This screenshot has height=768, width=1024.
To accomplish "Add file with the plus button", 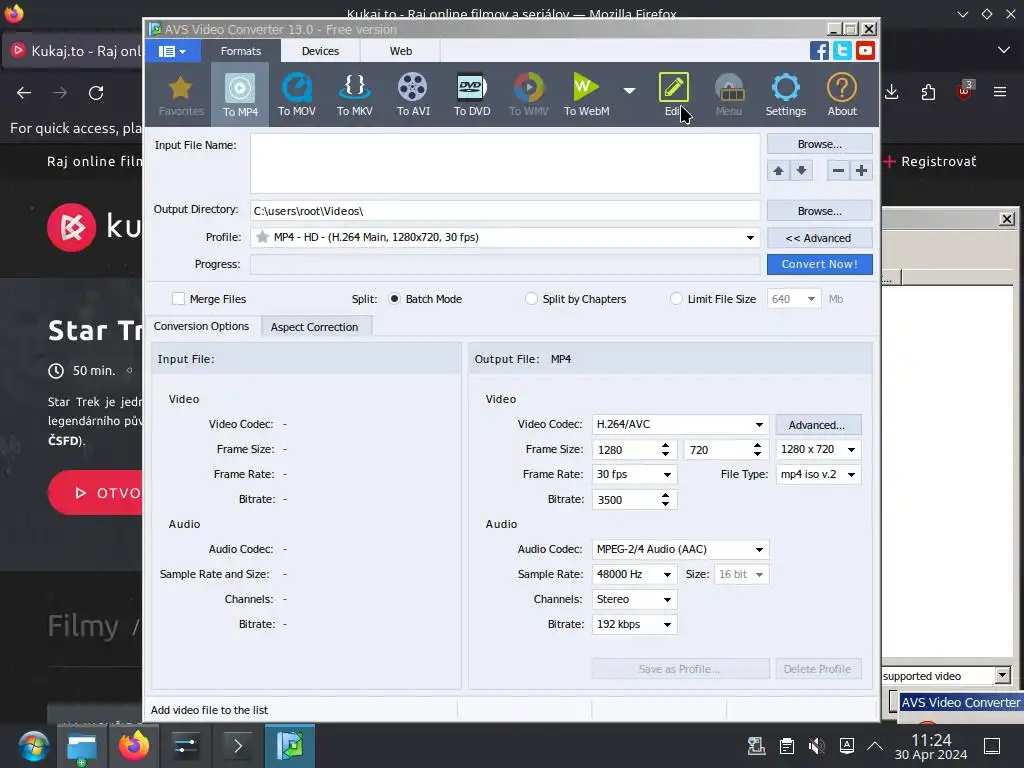I will (x=861, y=171).
